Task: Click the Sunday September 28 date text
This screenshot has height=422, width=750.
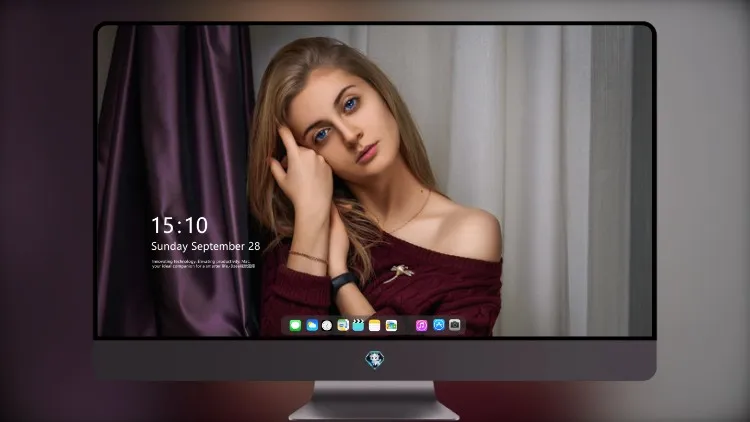Action: [x=206, y=246]
